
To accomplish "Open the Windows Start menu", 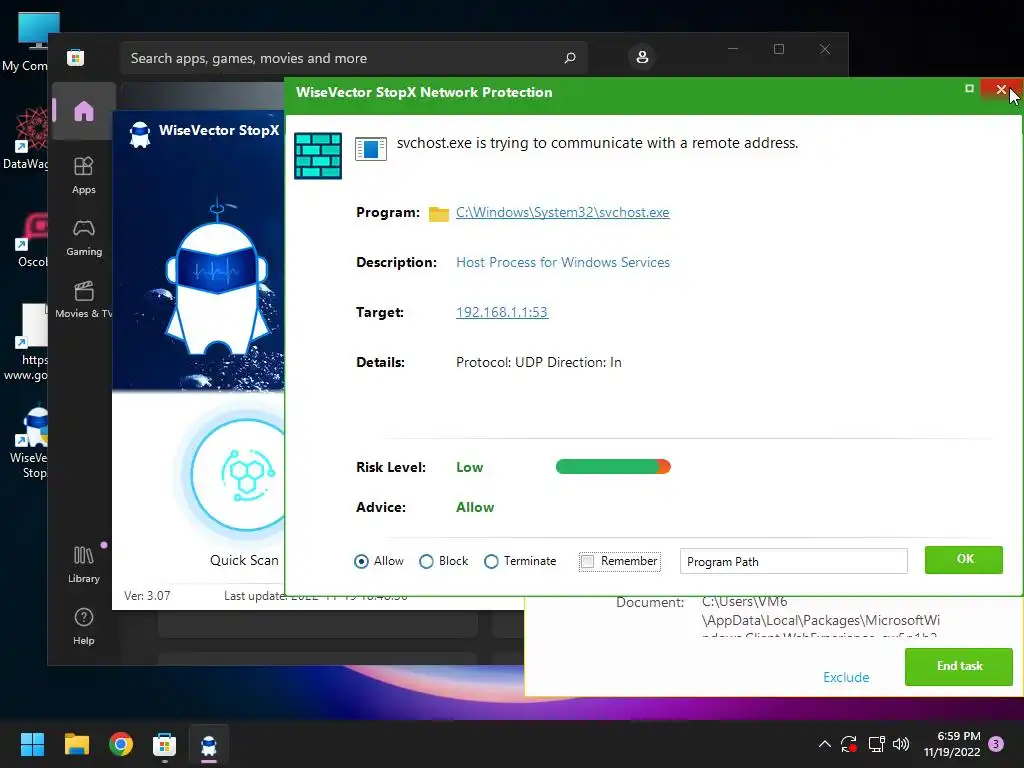I will (x=32, y=744).
